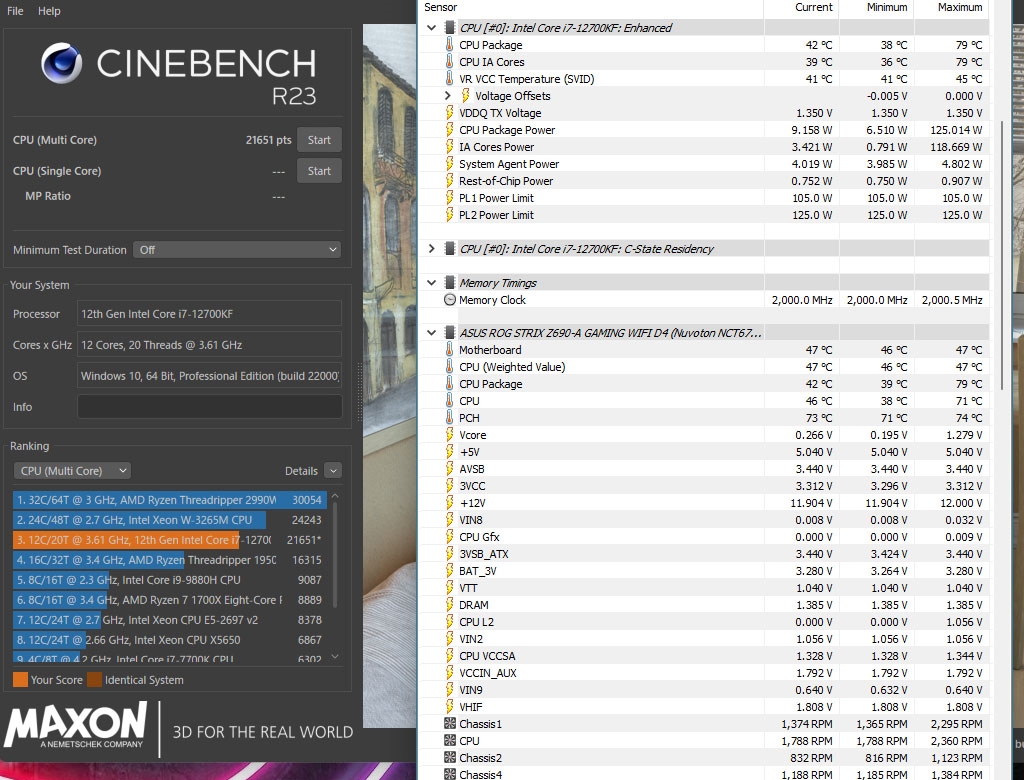Viewport: 1024px width, 780px height.
Task: Select the Threadripper 1950 ranking entry
Action: (x=170, y=560)
